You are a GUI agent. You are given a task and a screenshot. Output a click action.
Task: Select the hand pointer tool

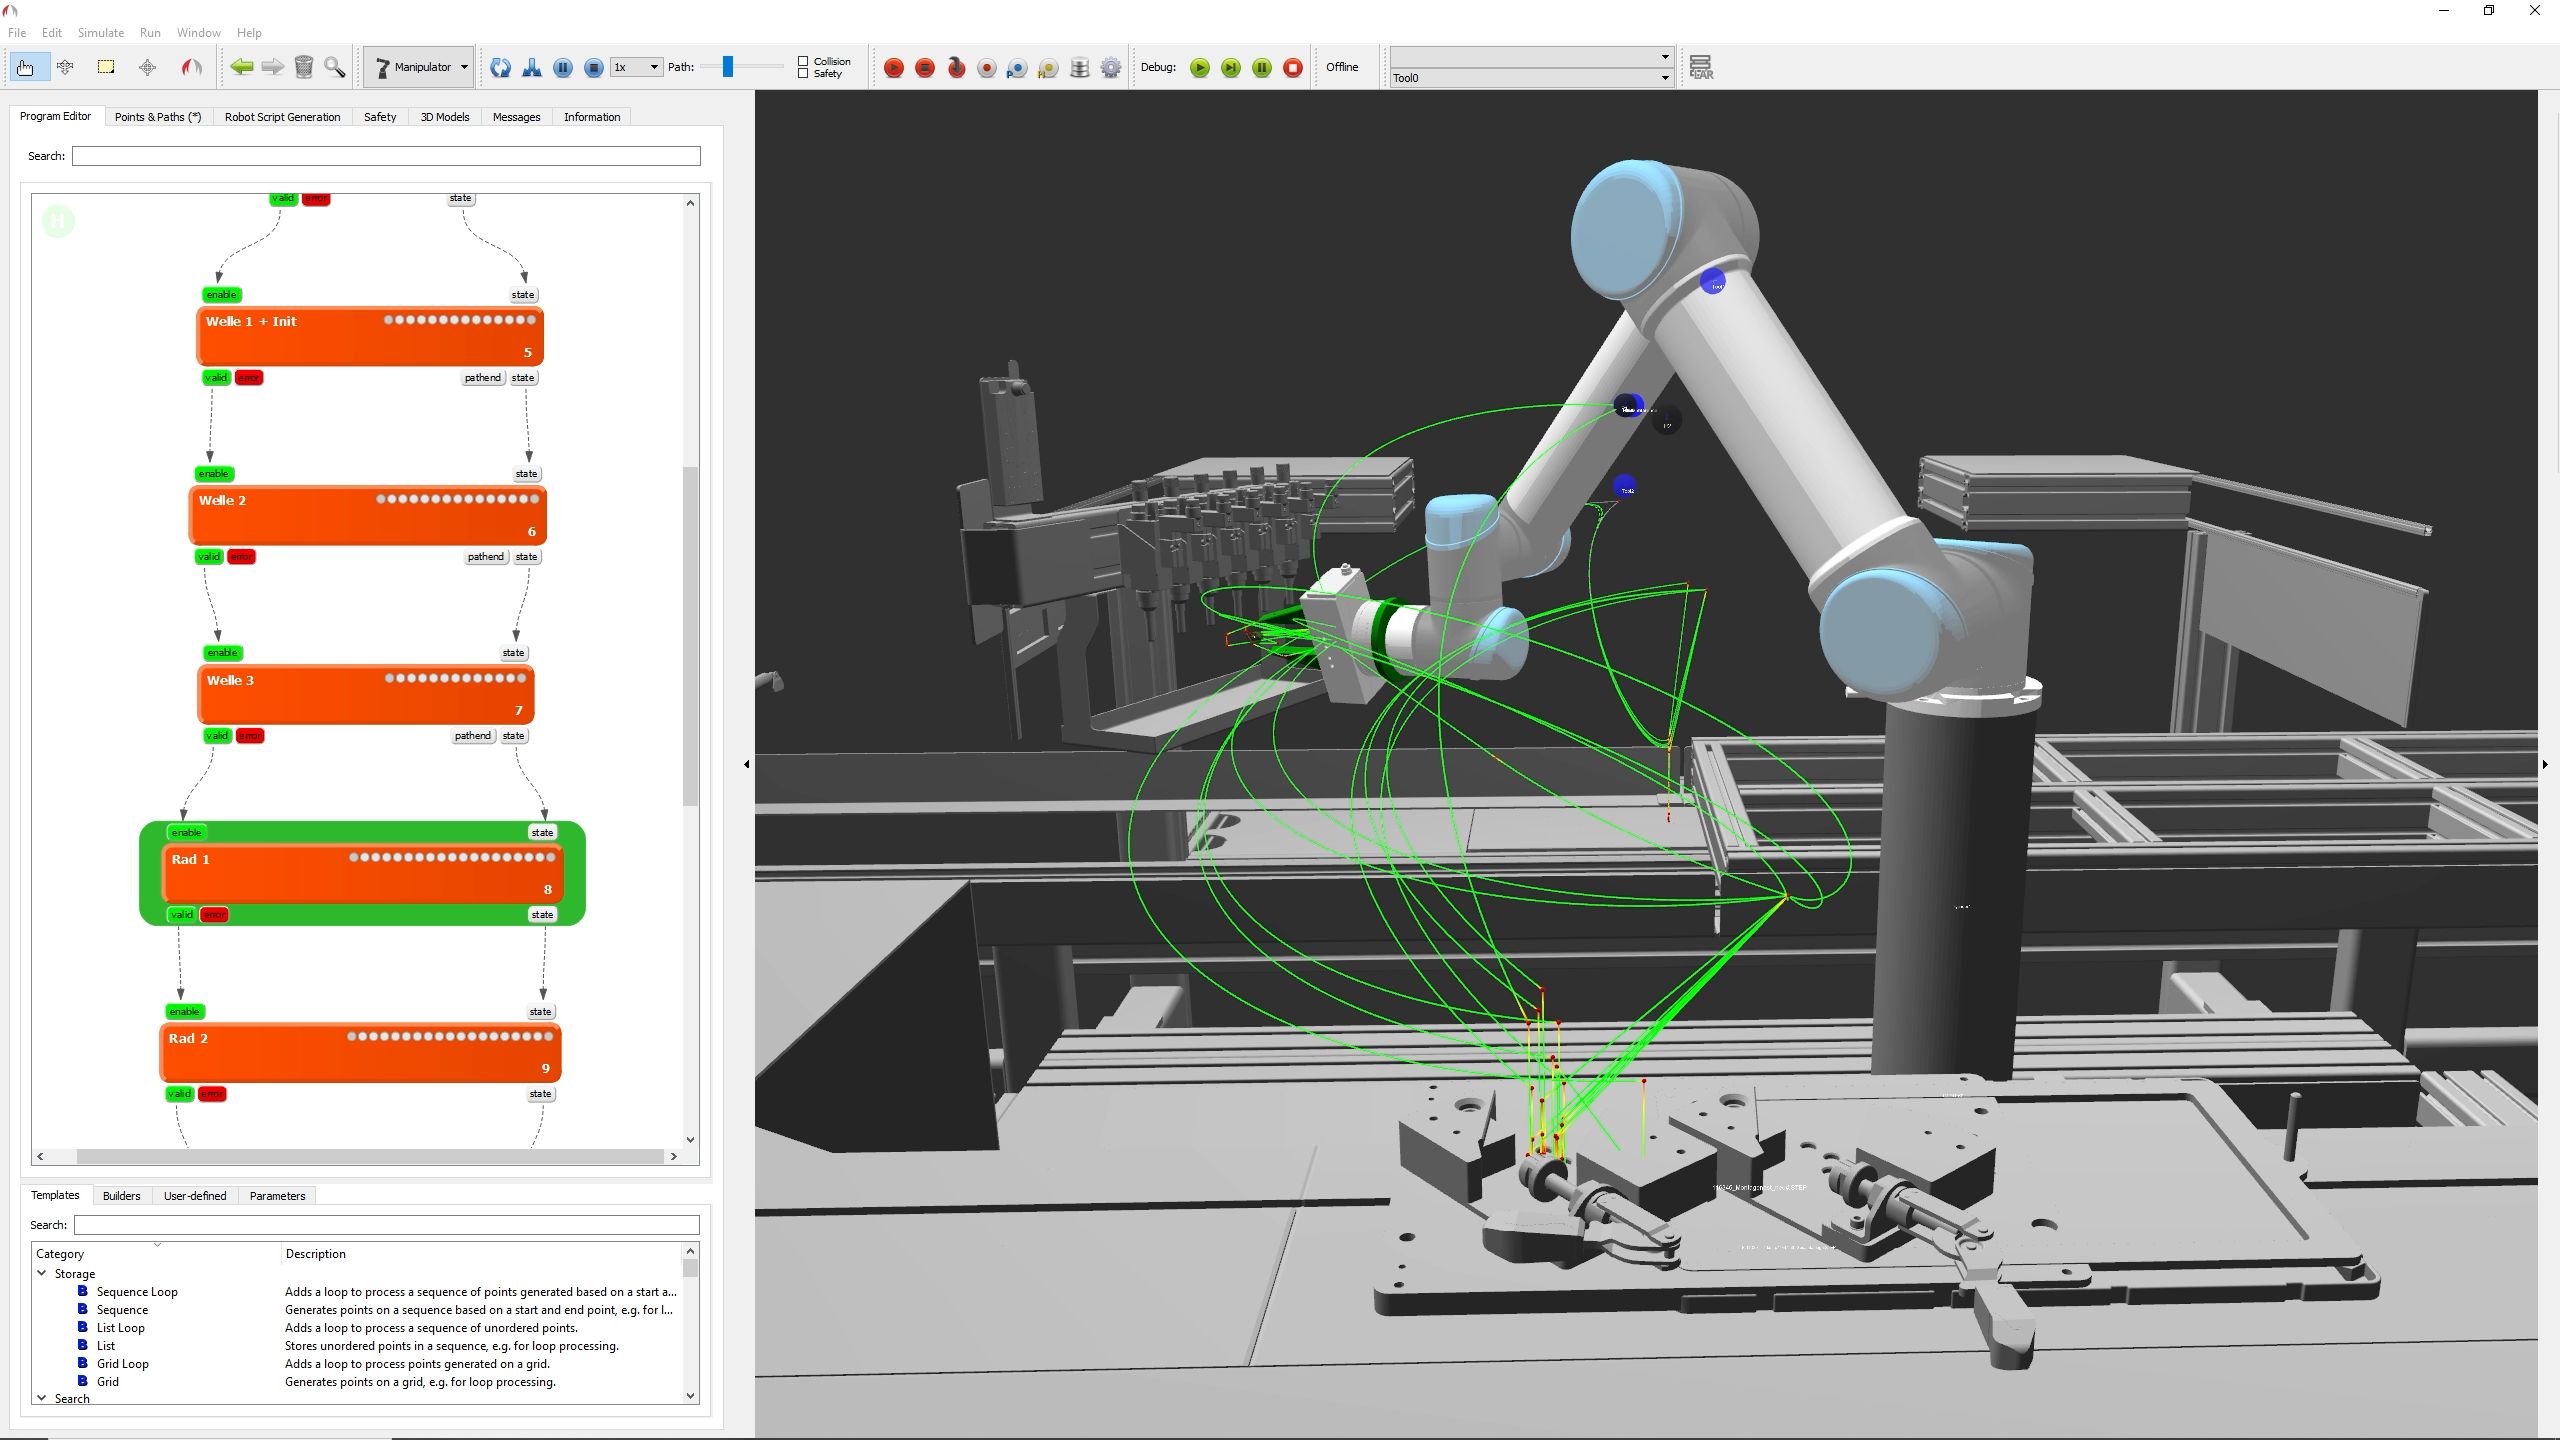point(26,67)
